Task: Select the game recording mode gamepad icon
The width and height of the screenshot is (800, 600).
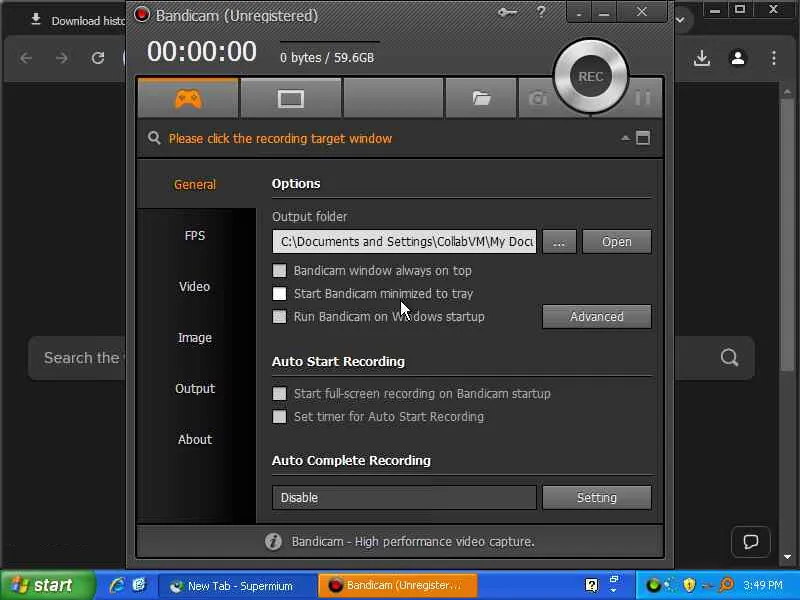Action: point(188,98)
